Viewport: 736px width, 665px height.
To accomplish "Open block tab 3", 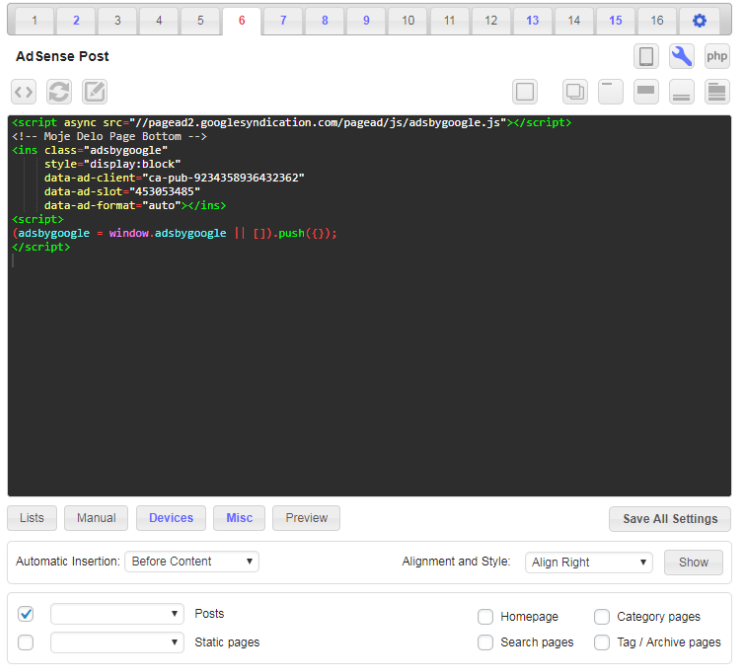I will (117, 21).
